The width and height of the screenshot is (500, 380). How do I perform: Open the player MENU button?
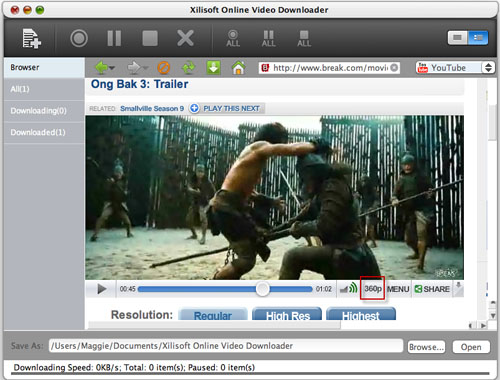pyautogui.click(x=398, y=289)
